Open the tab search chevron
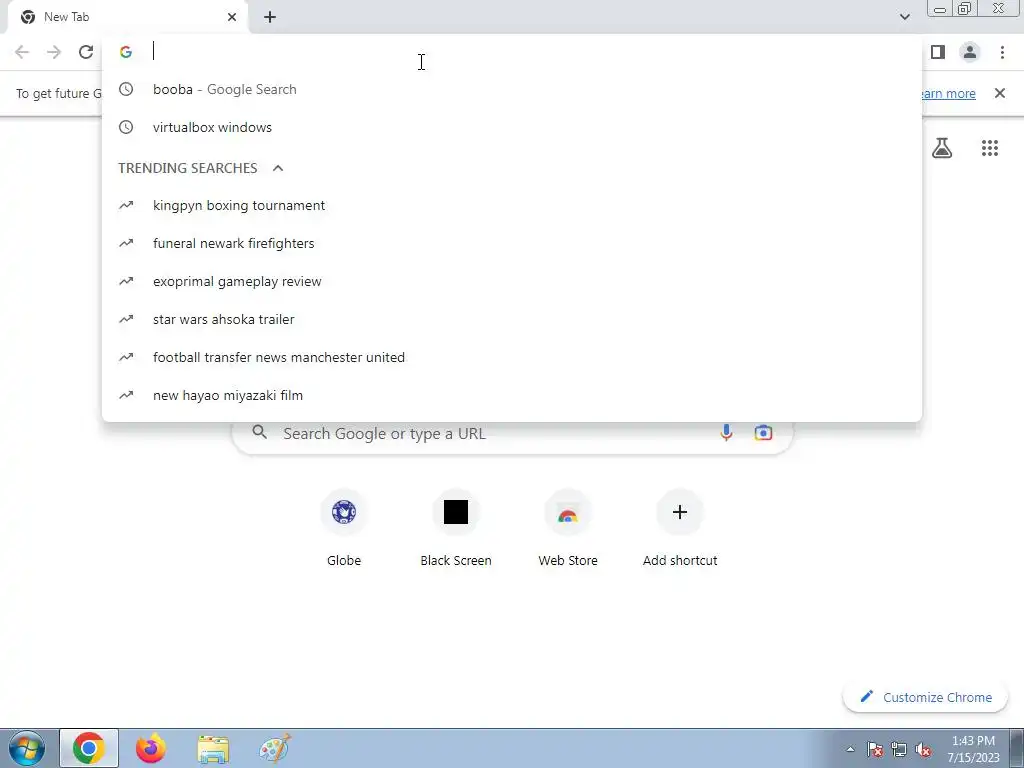Viewport: 1024px width, 768px height. (x=904, y=17)
